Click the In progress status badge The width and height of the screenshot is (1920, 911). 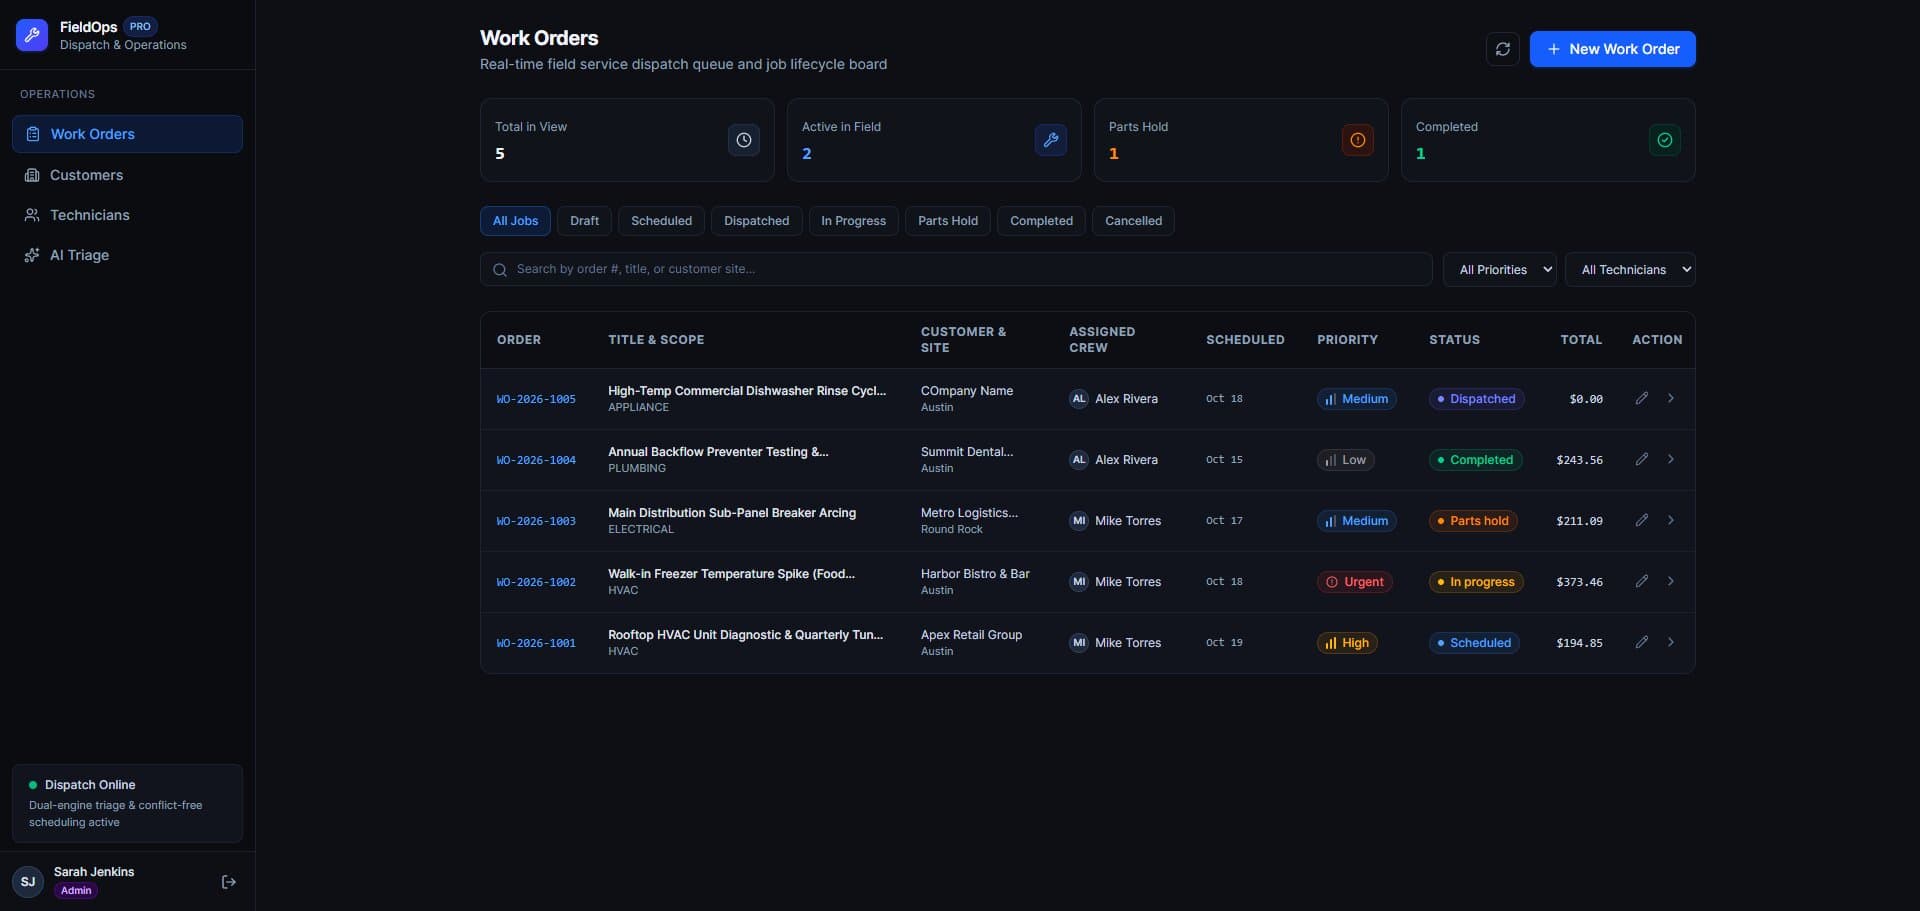[x=1476, y=582]
